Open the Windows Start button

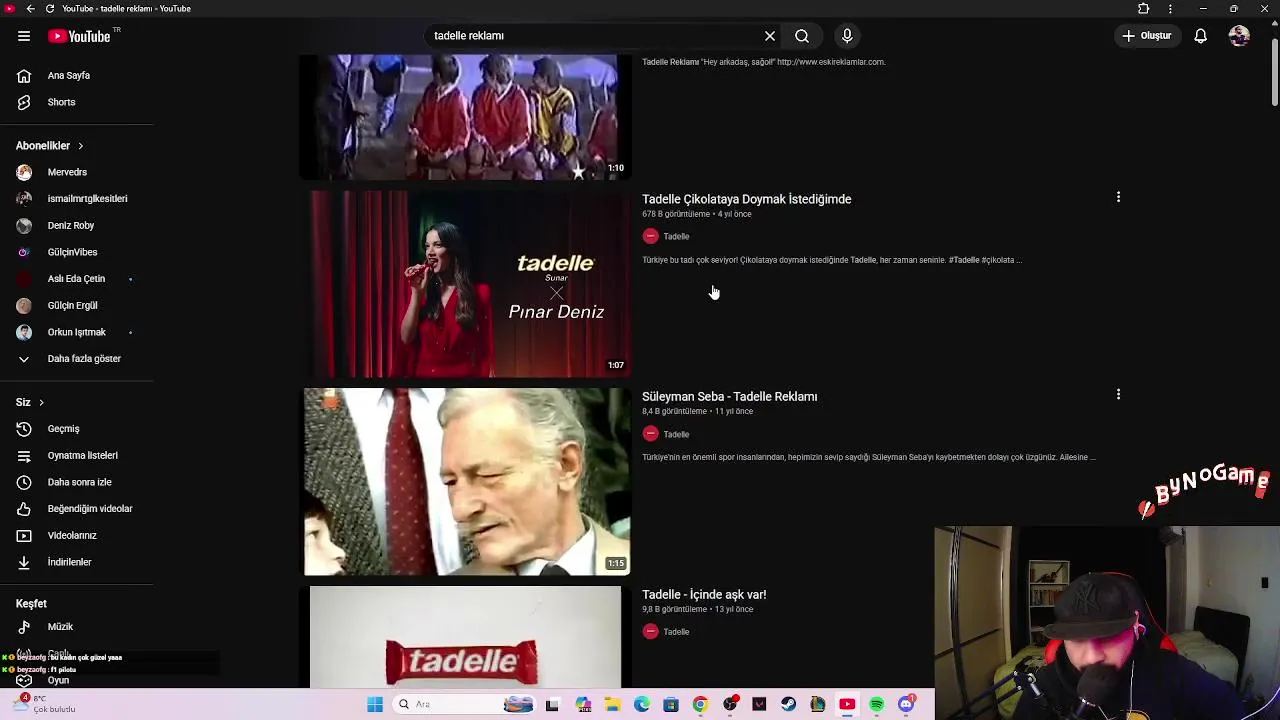click(375, 704)
